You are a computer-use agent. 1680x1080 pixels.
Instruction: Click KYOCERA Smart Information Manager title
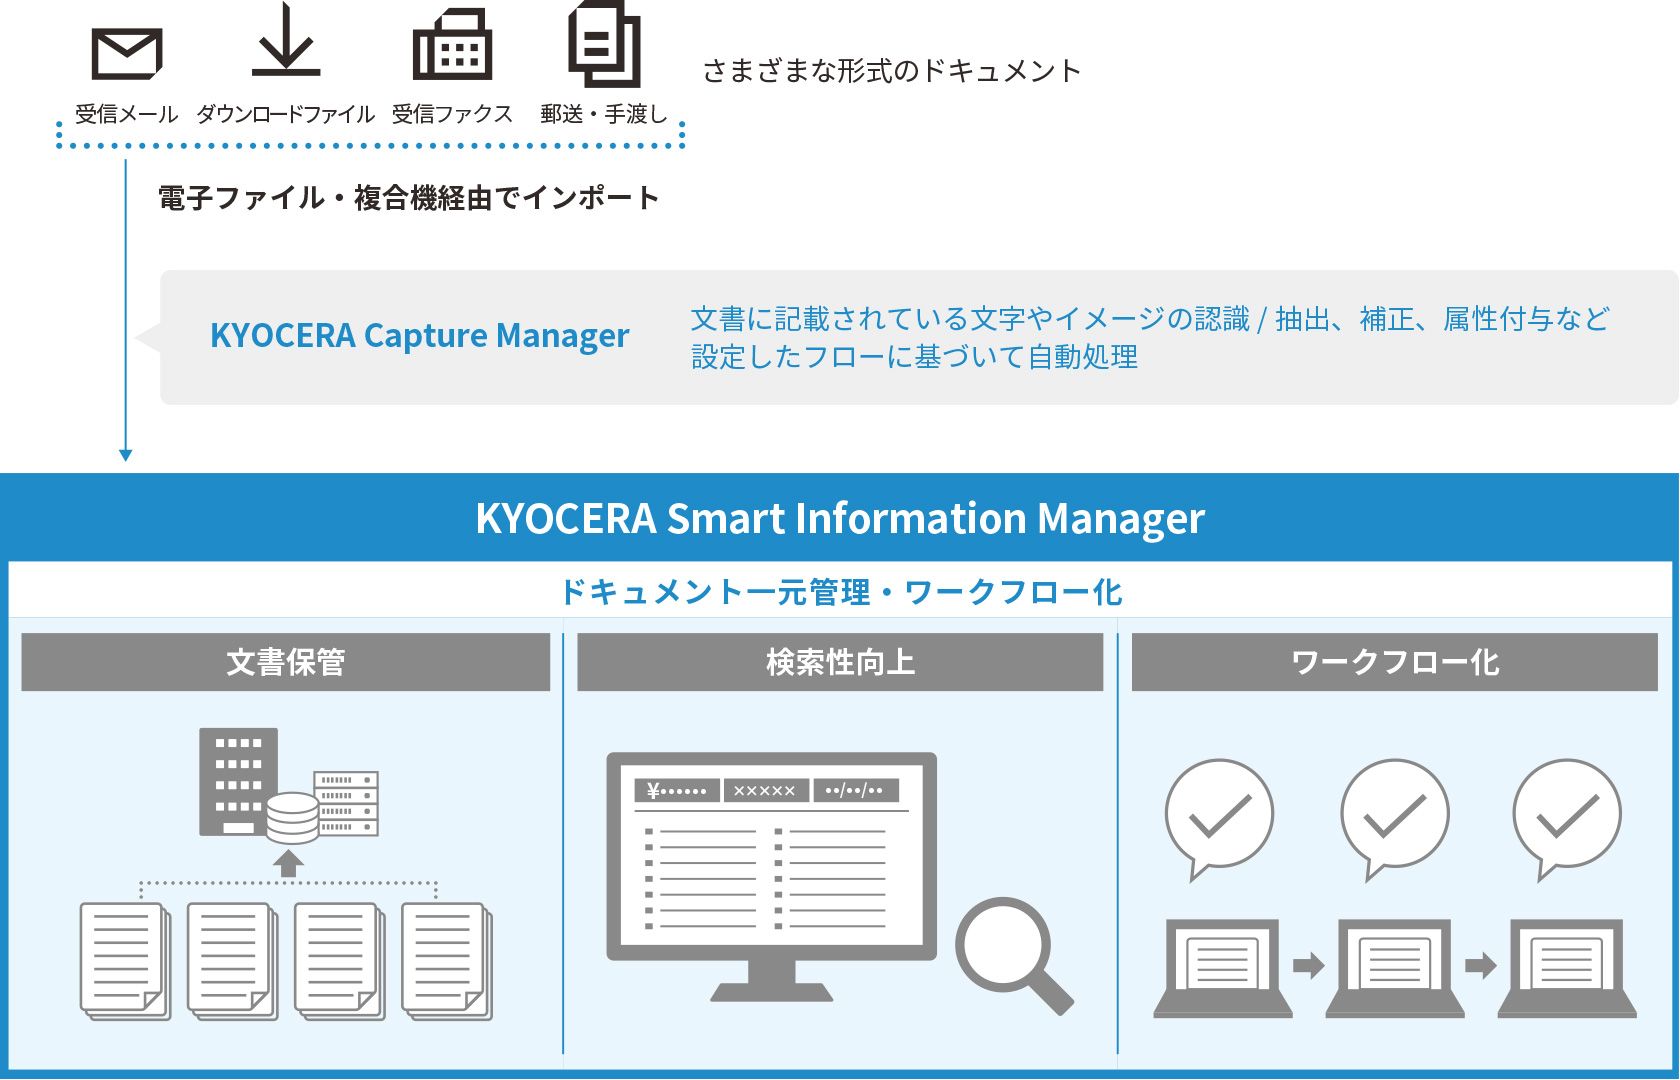pyautogui.click(x=840, y=518)
